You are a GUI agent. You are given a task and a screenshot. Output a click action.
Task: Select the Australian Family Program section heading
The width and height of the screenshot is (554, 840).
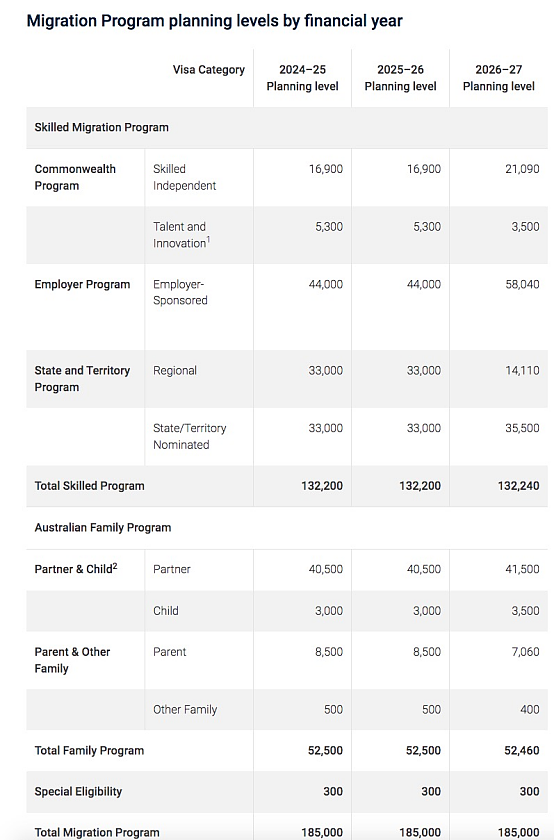tap(103, 528)
